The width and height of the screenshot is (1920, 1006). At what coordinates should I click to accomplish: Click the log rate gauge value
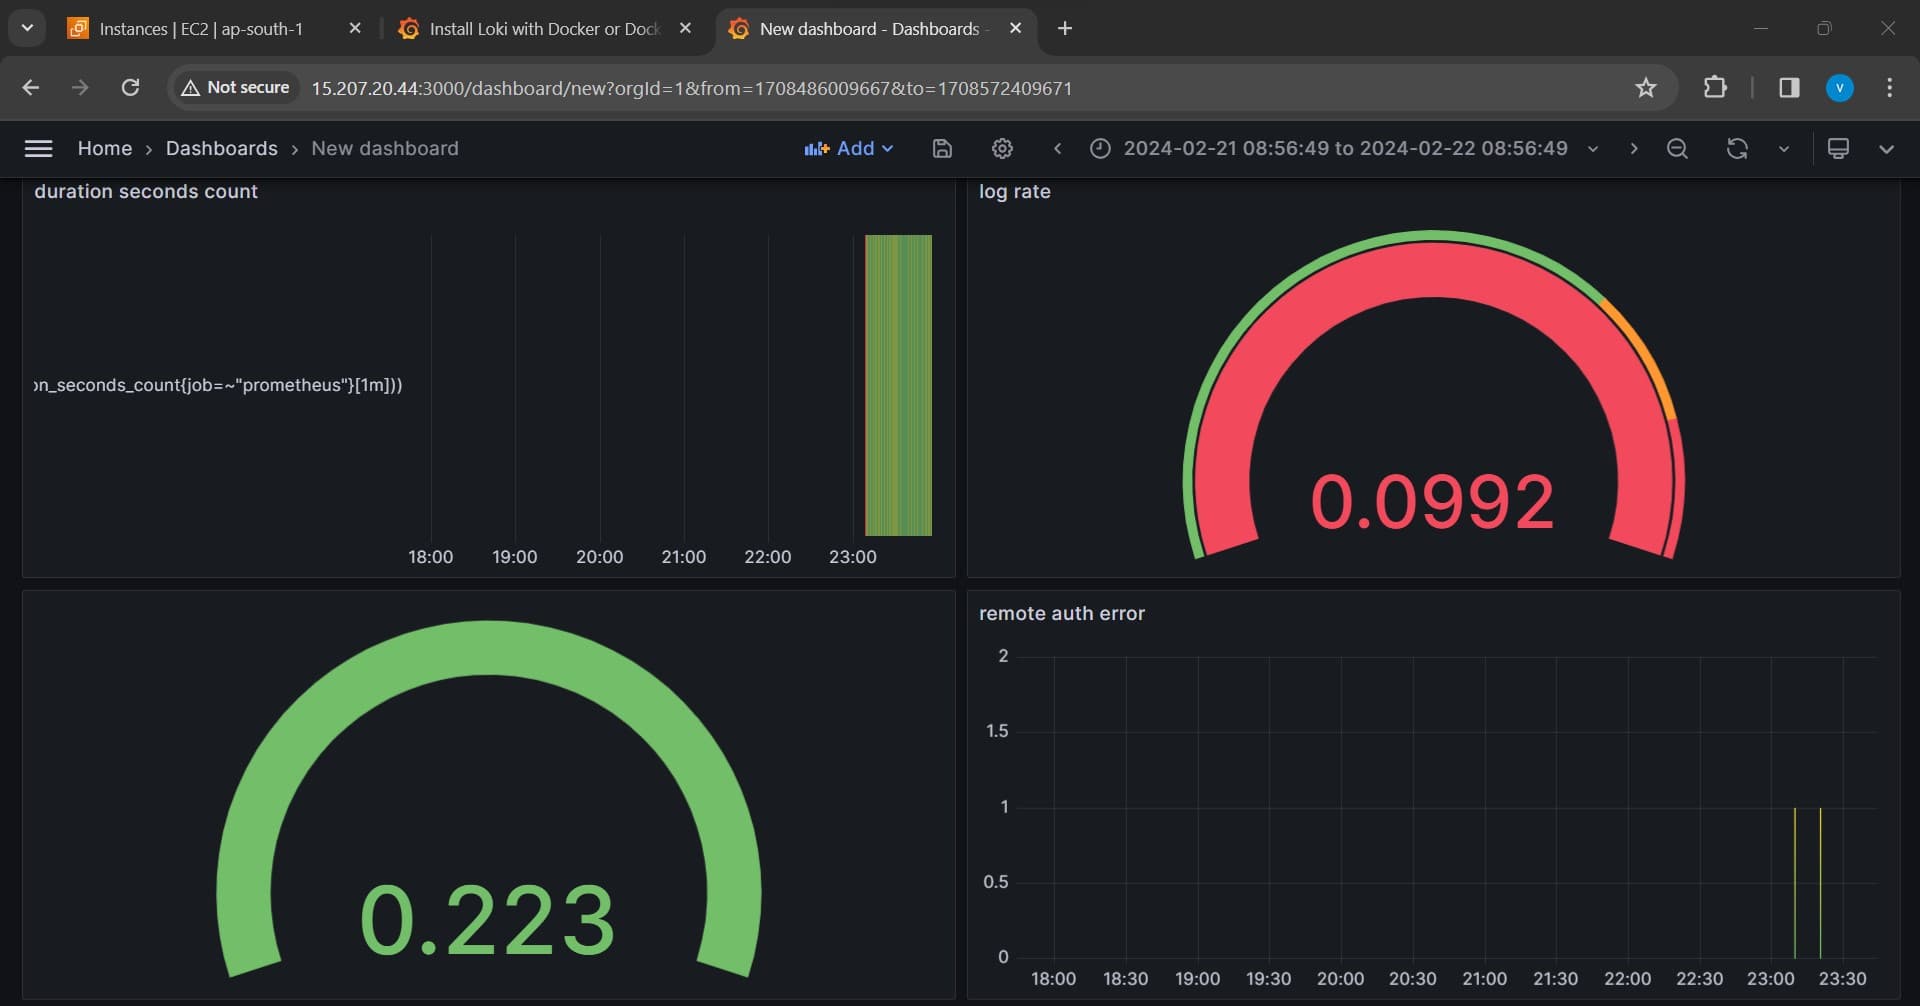coord(1432,501)
